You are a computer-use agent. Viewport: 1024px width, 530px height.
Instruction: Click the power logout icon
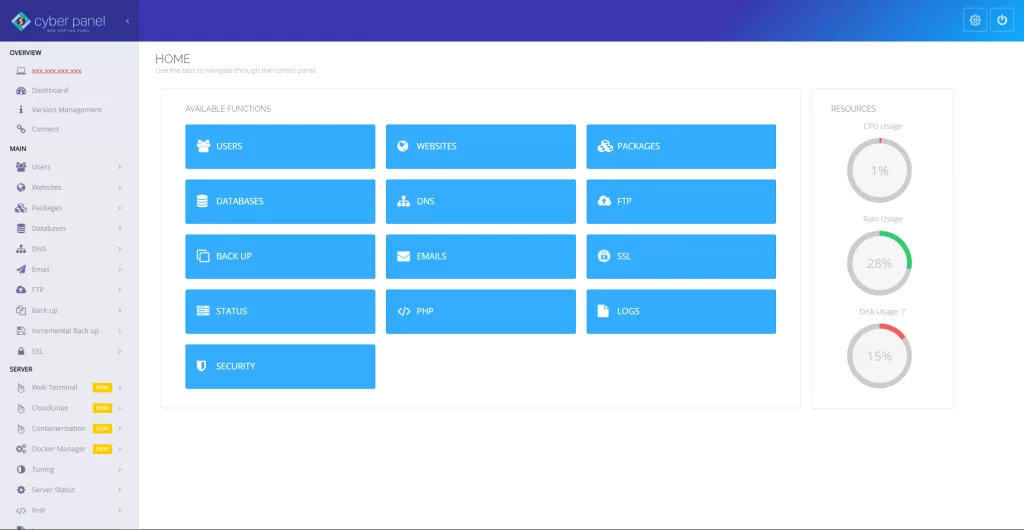tap(1002, 20)
